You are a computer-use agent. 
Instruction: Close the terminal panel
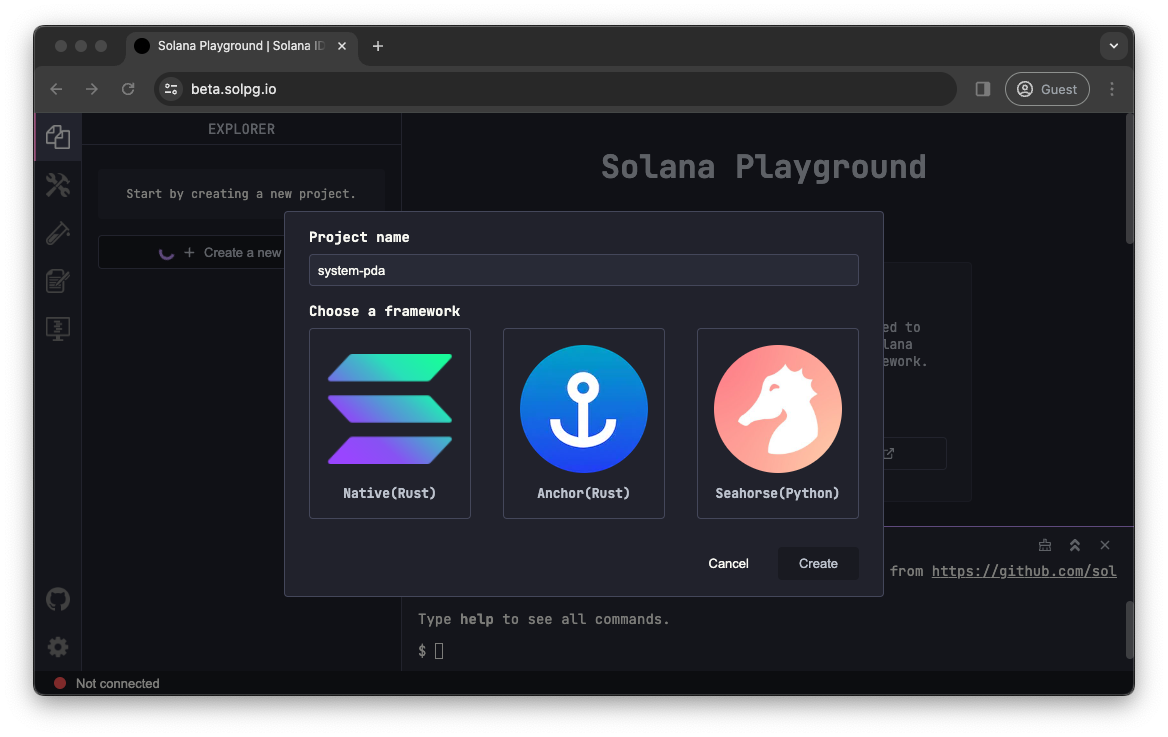coord(1105,545)
